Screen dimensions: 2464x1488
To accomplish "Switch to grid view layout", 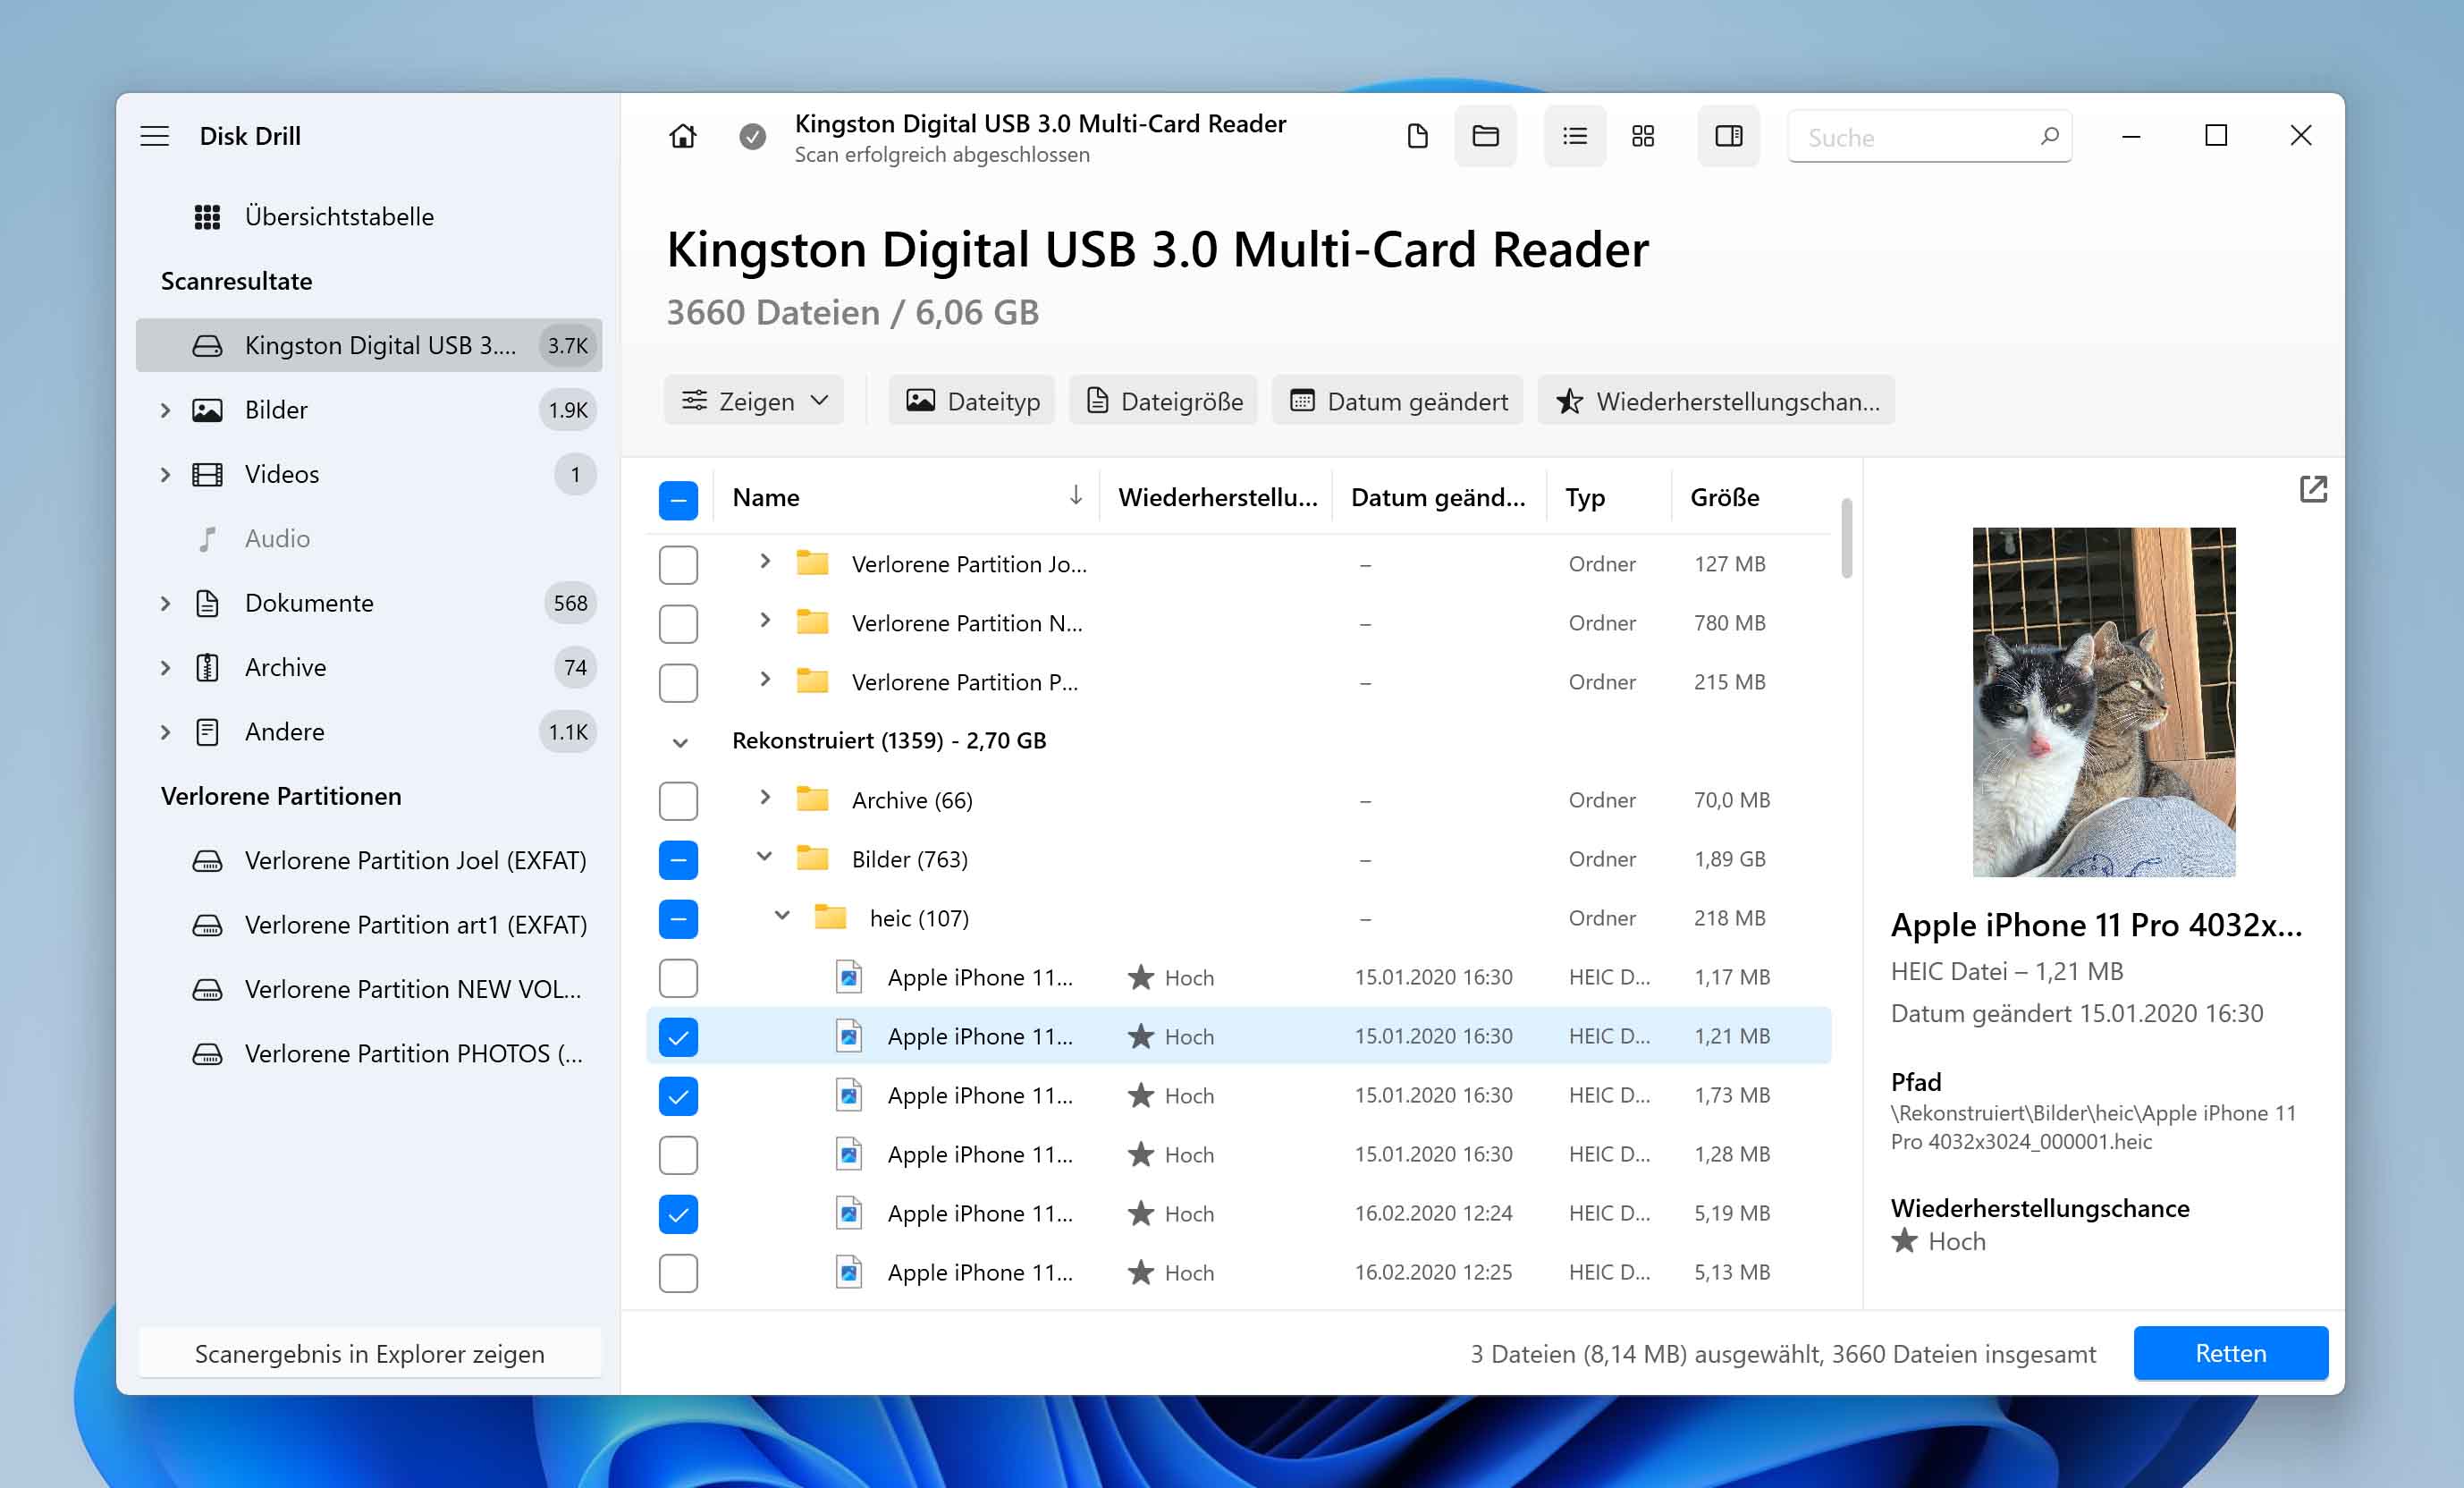I will pyautogui.click(x=1643, y=136).
